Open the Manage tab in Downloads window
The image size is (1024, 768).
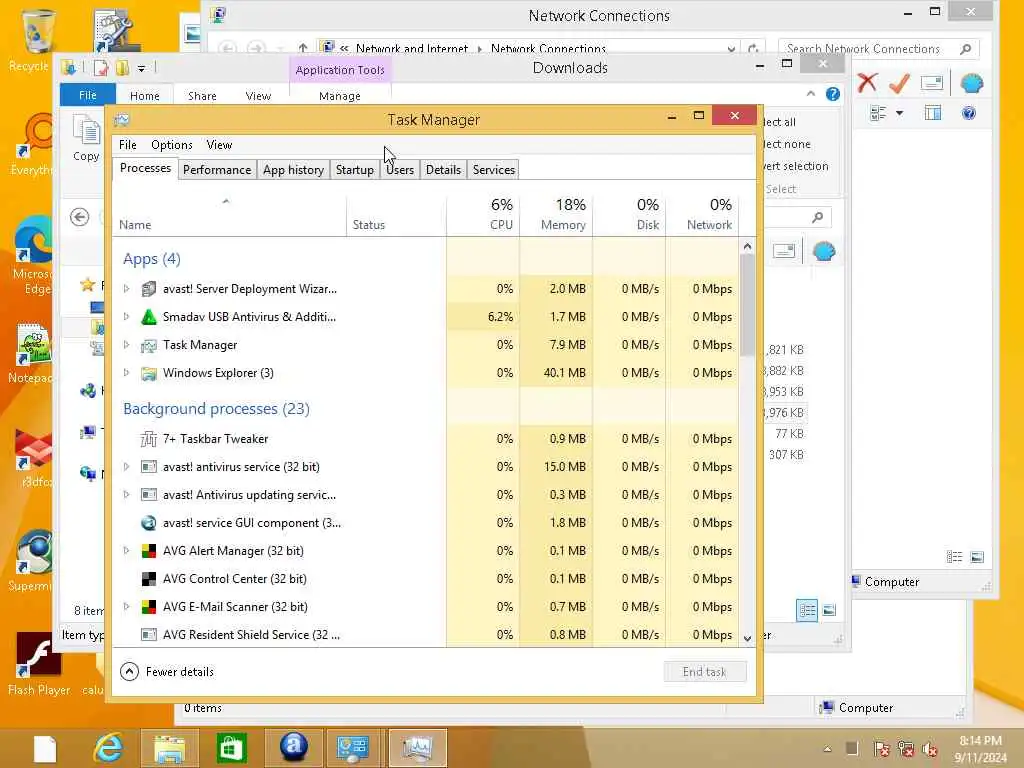tap(340, 96)
